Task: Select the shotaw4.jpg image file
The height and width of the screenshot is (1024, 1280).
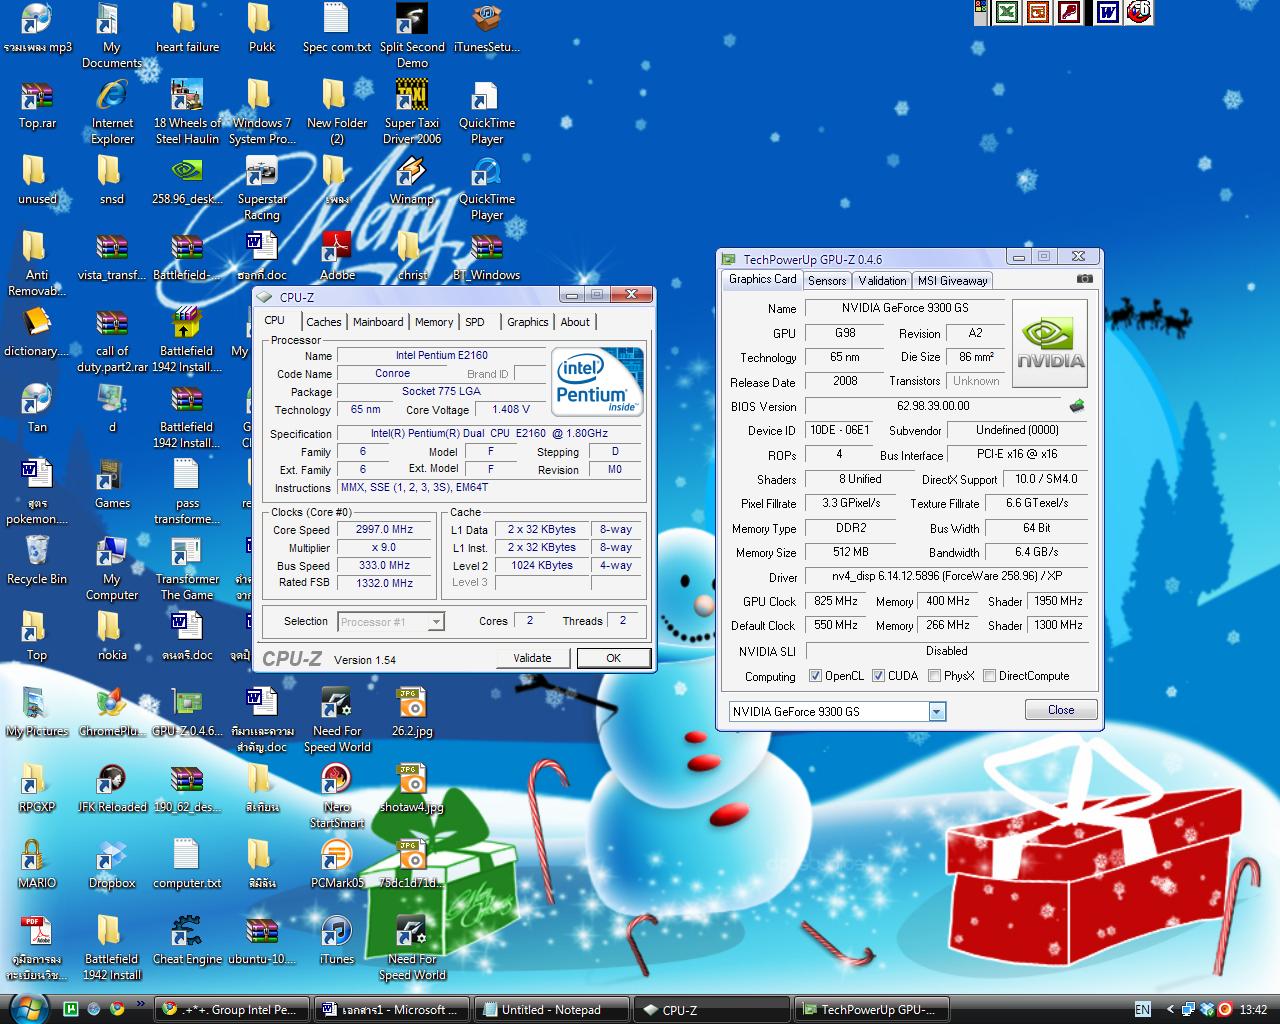Action: [412, 788]
